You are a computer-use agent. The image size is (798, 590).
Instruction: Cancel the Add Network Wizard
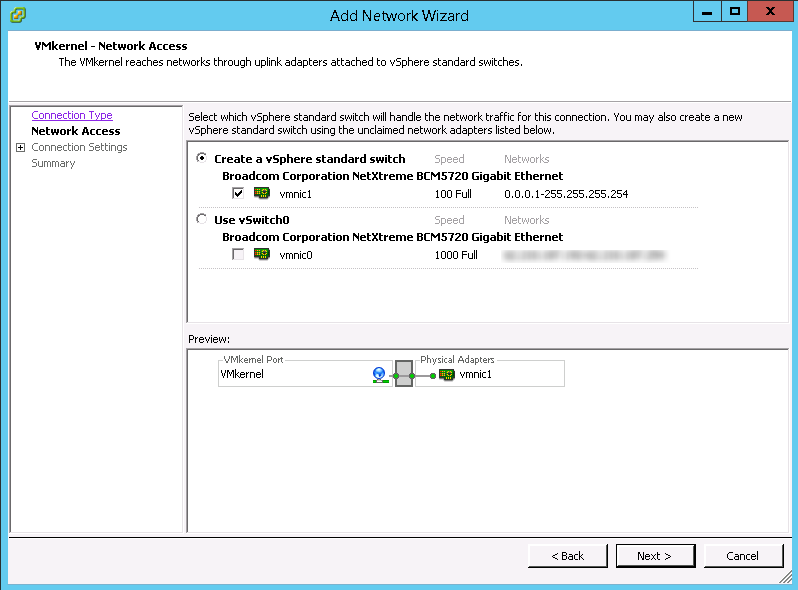point(743,556)
